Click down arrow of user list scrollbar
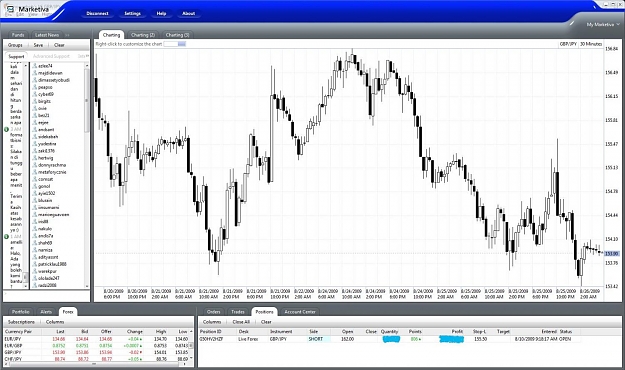The width and height of the screenshot is (625, 370). [x=87, y=286]
